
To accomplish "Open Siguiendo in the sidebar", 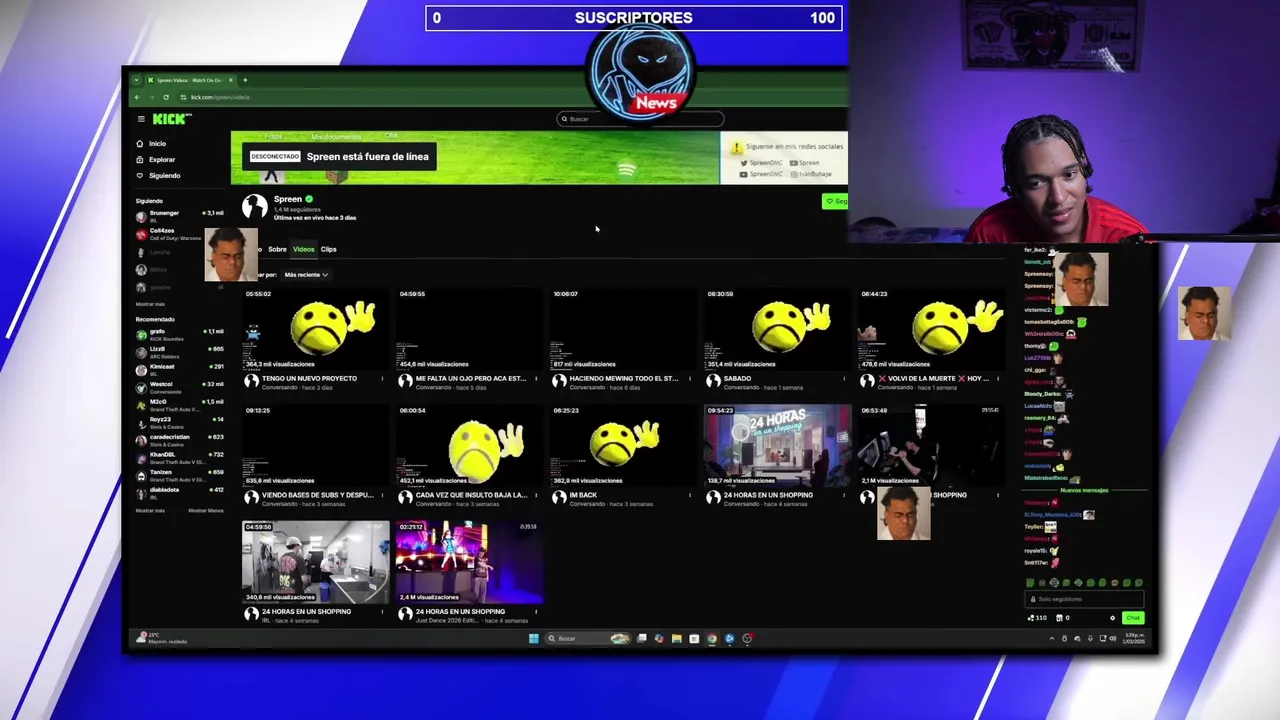I will pos(159,176).
